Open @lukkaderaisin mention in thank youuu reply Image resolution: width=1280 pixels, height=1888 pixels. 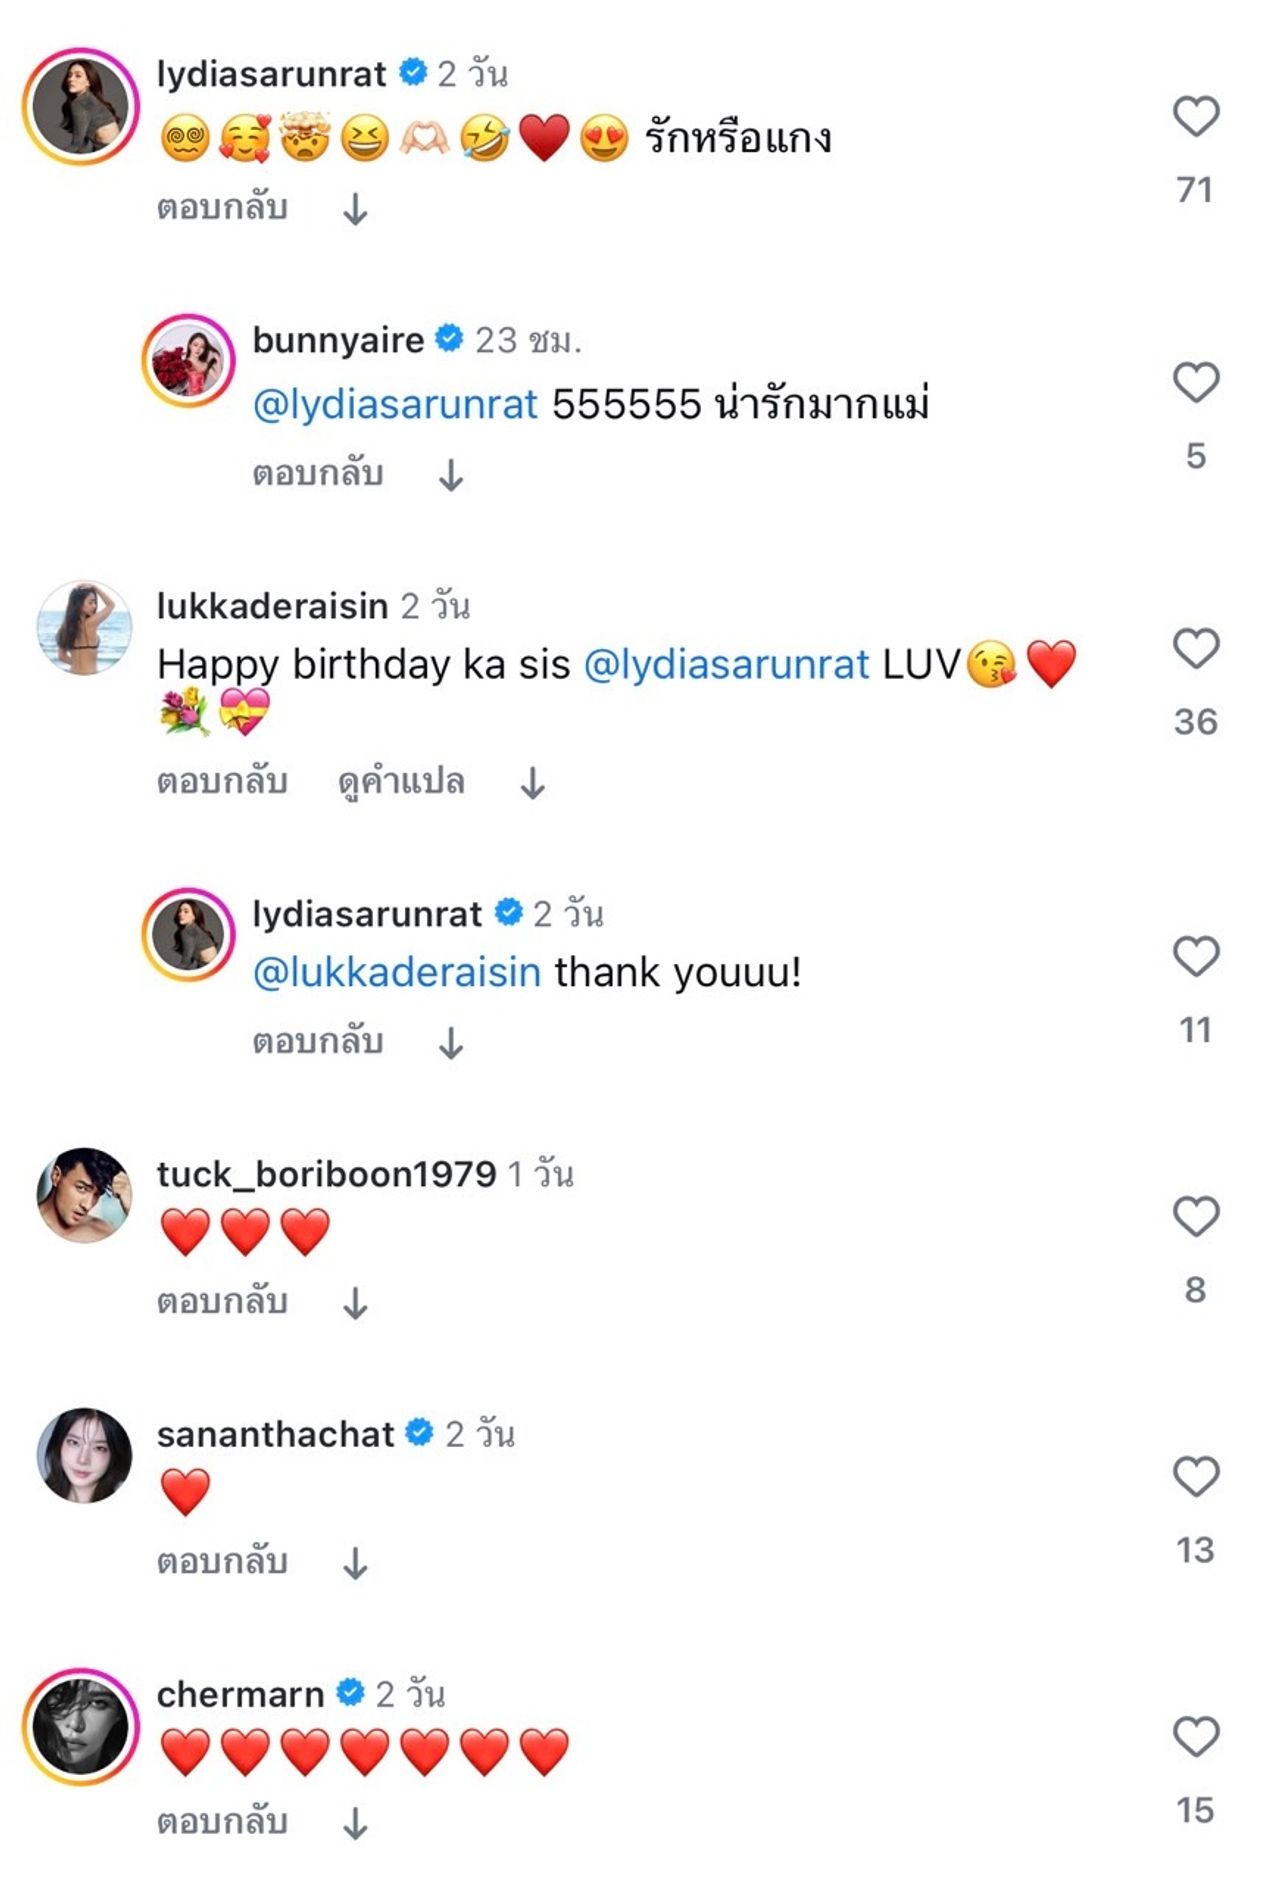tap(396, 973)
